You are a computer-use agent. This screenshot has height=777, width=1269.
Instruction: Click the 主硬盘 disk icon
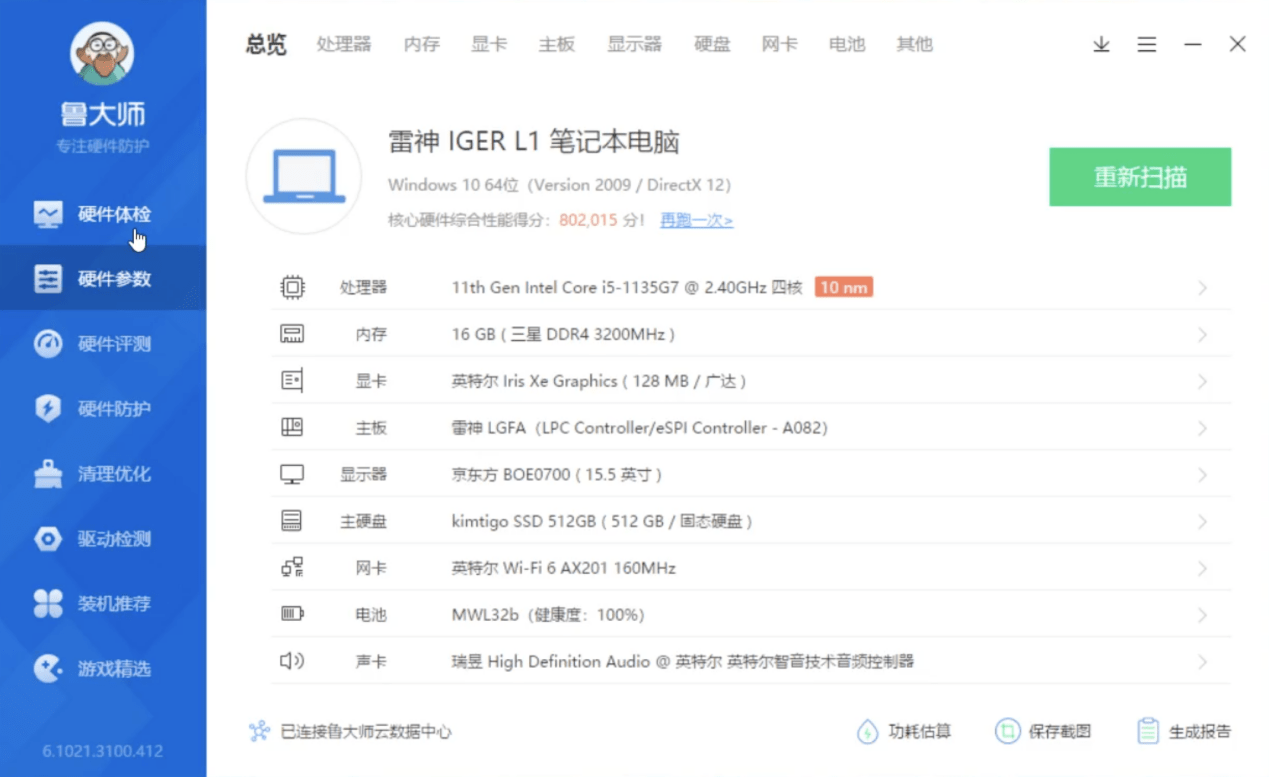pos(292,521)
